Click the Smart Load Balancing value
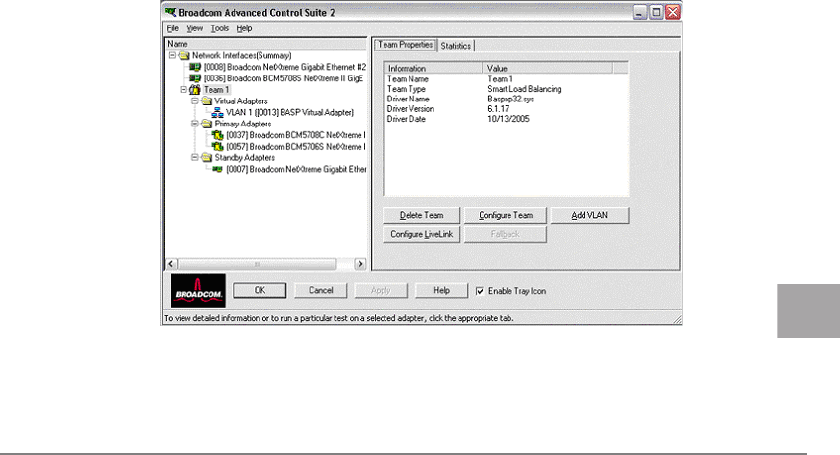 pyautogui.click(x=524, y=89)
